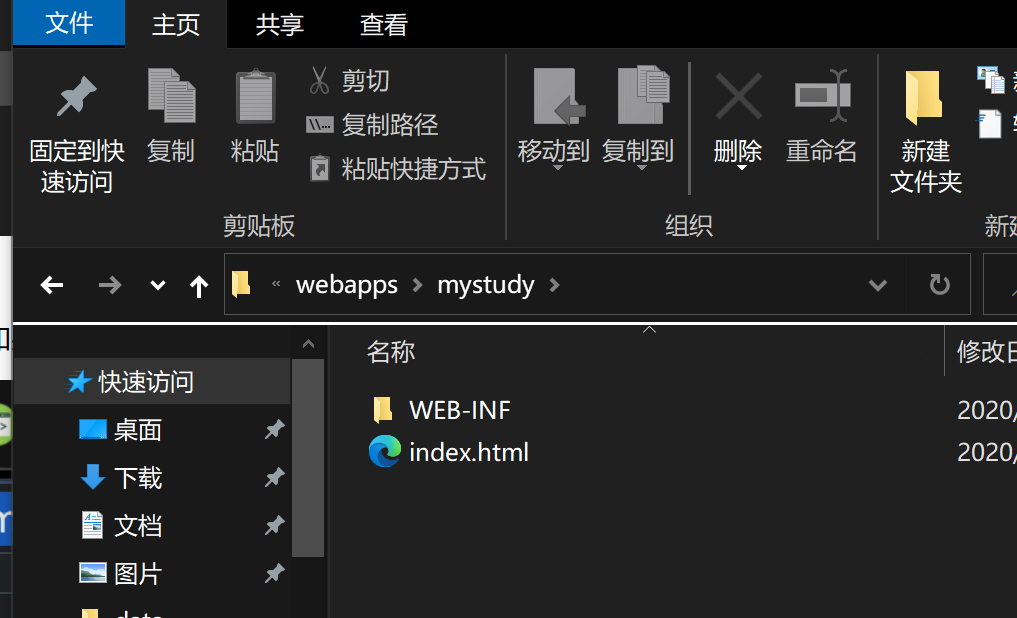Image resolution: width=1017 pixels, height=618 pixels.
Task: Click the Paste clipboard icon
Action: pos(255,97)
